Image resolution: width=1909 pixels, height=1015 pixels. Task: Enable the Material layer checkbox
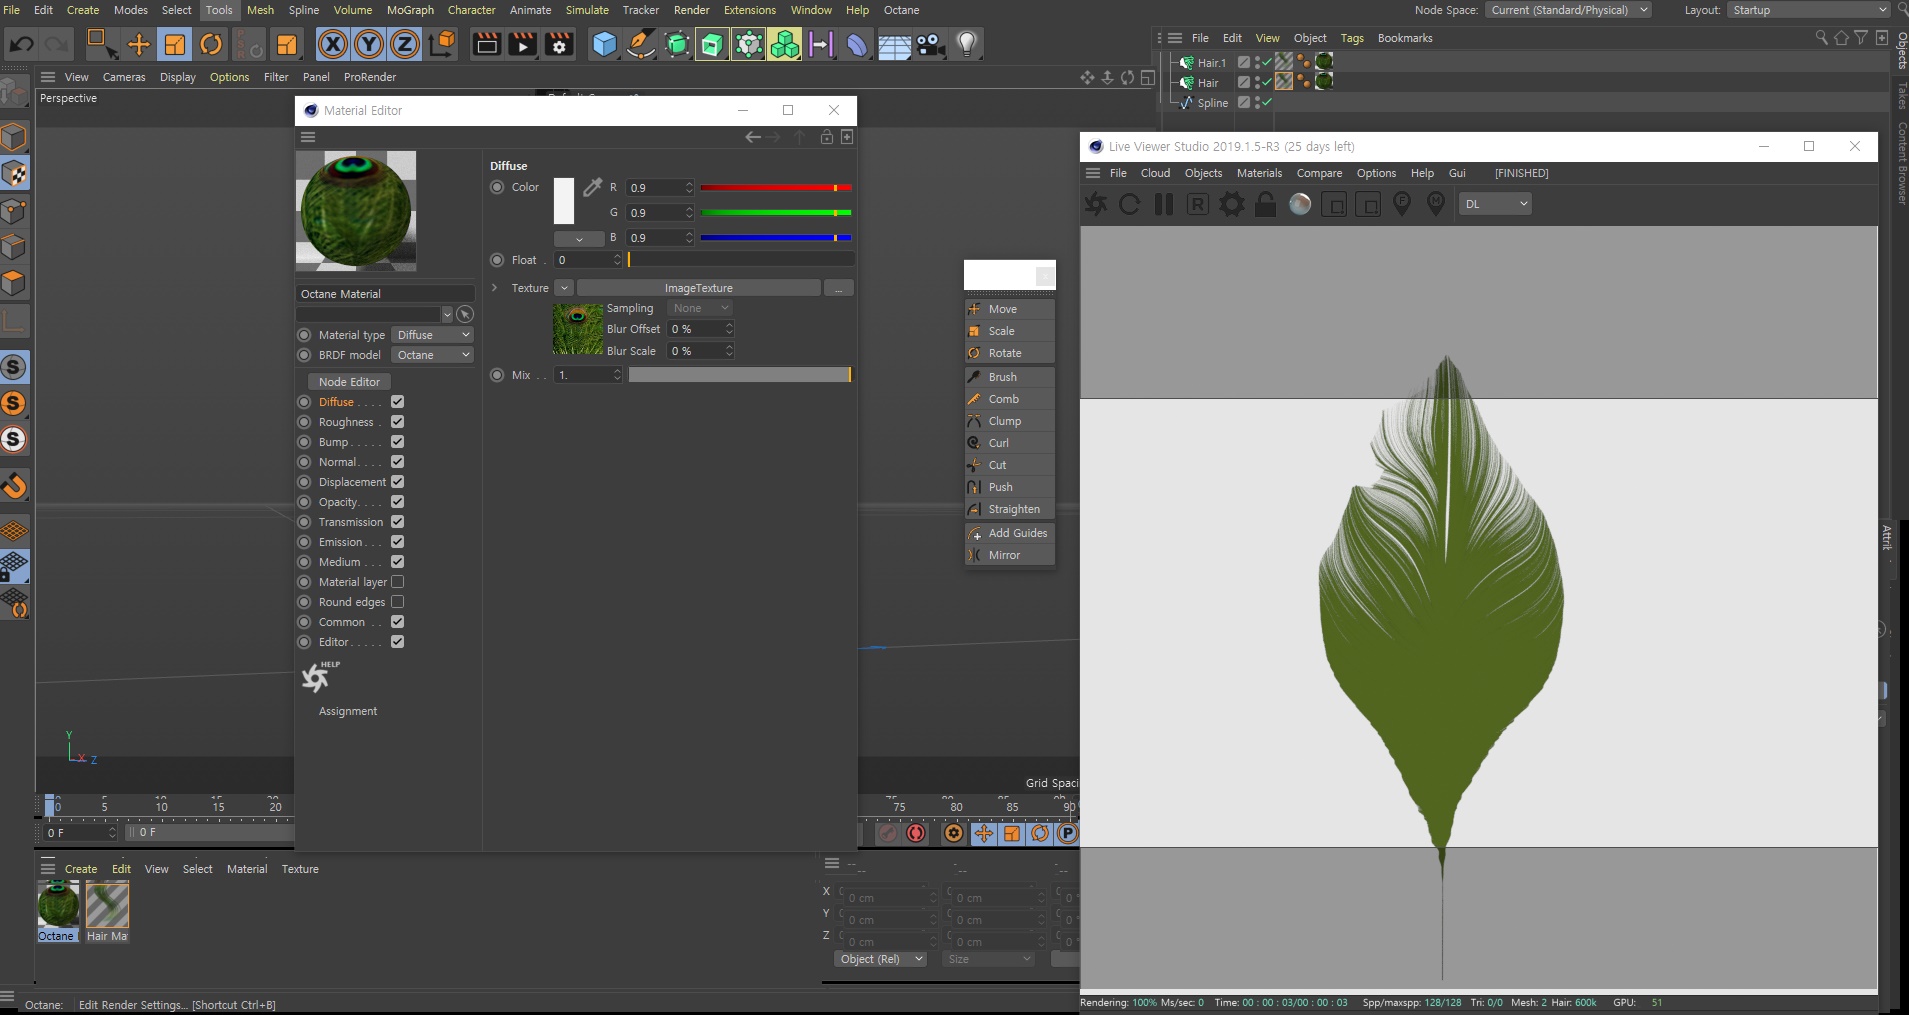point(397,582)
